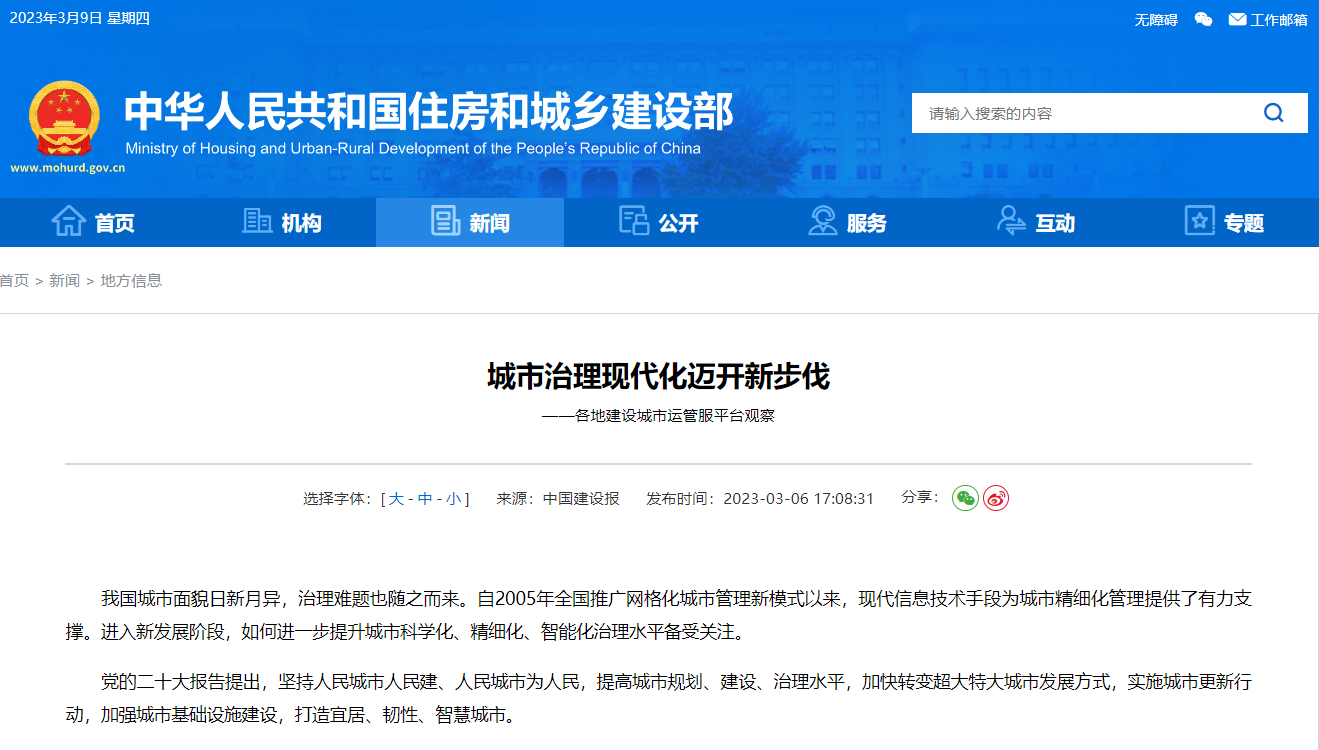Select medium font size 中
This screenshot has width=1319, height=750.
(x=425, y=499)
